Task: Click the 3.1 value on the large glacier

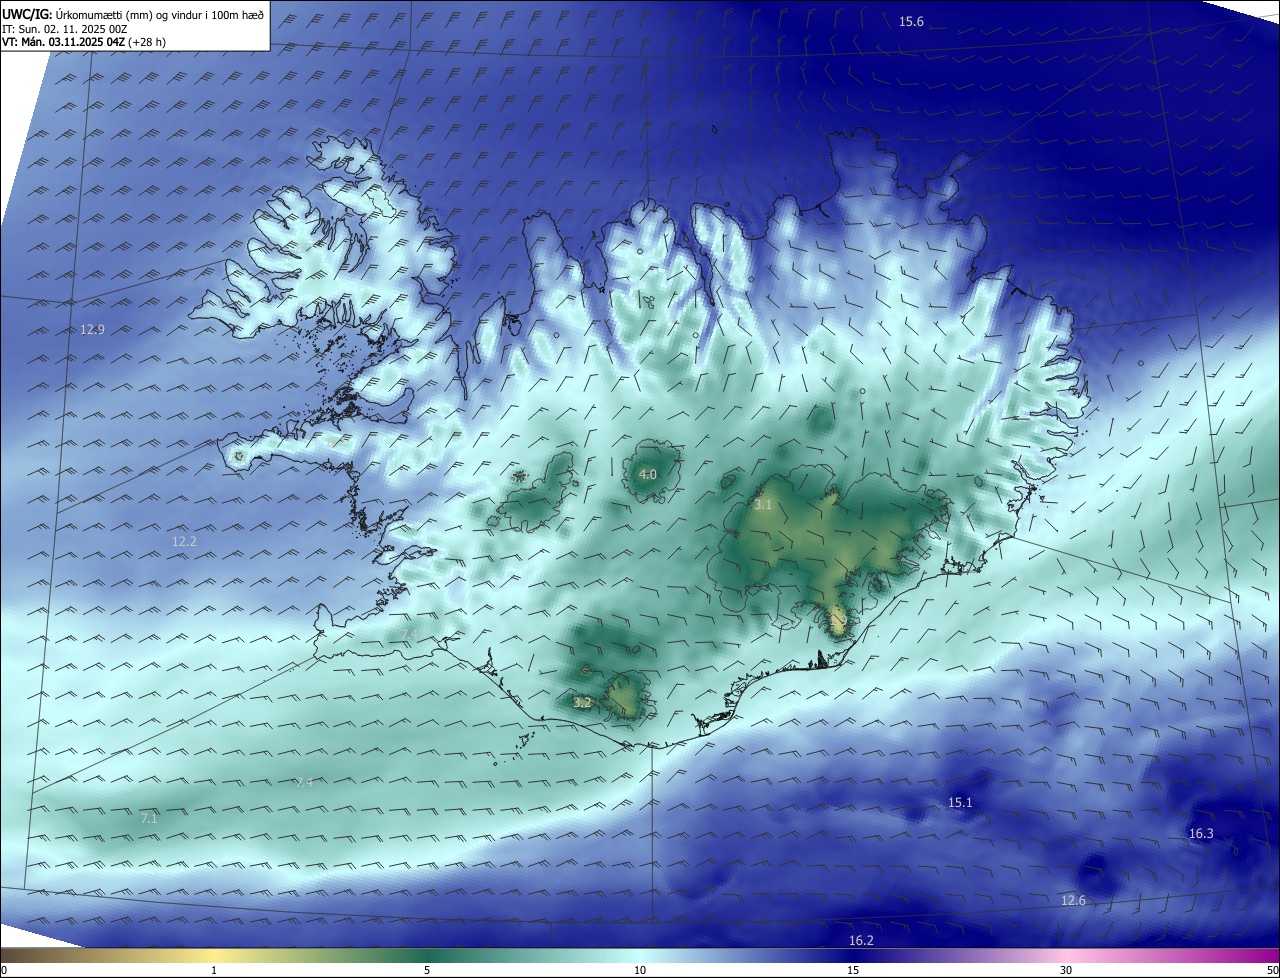Action: pos(763,505)
